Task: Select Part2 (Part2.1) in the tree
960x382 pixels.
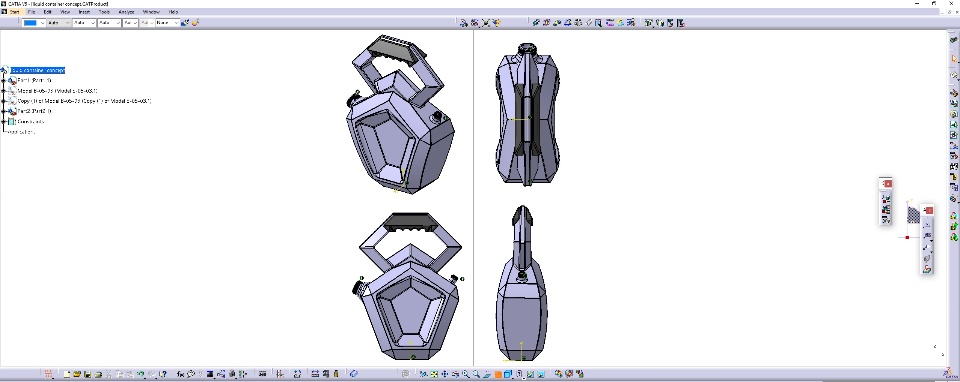Action: point(34,111)
